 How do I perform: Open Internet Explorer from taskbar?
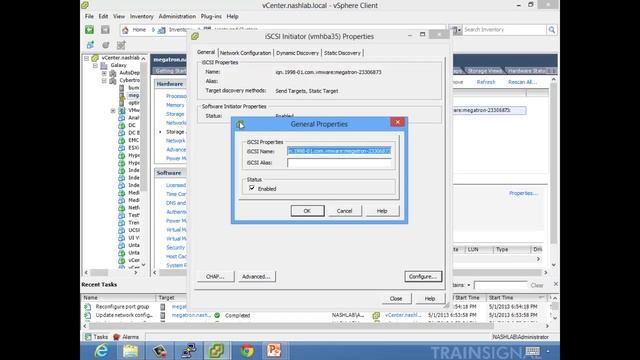pyautogui.click(x=101, y=351)
